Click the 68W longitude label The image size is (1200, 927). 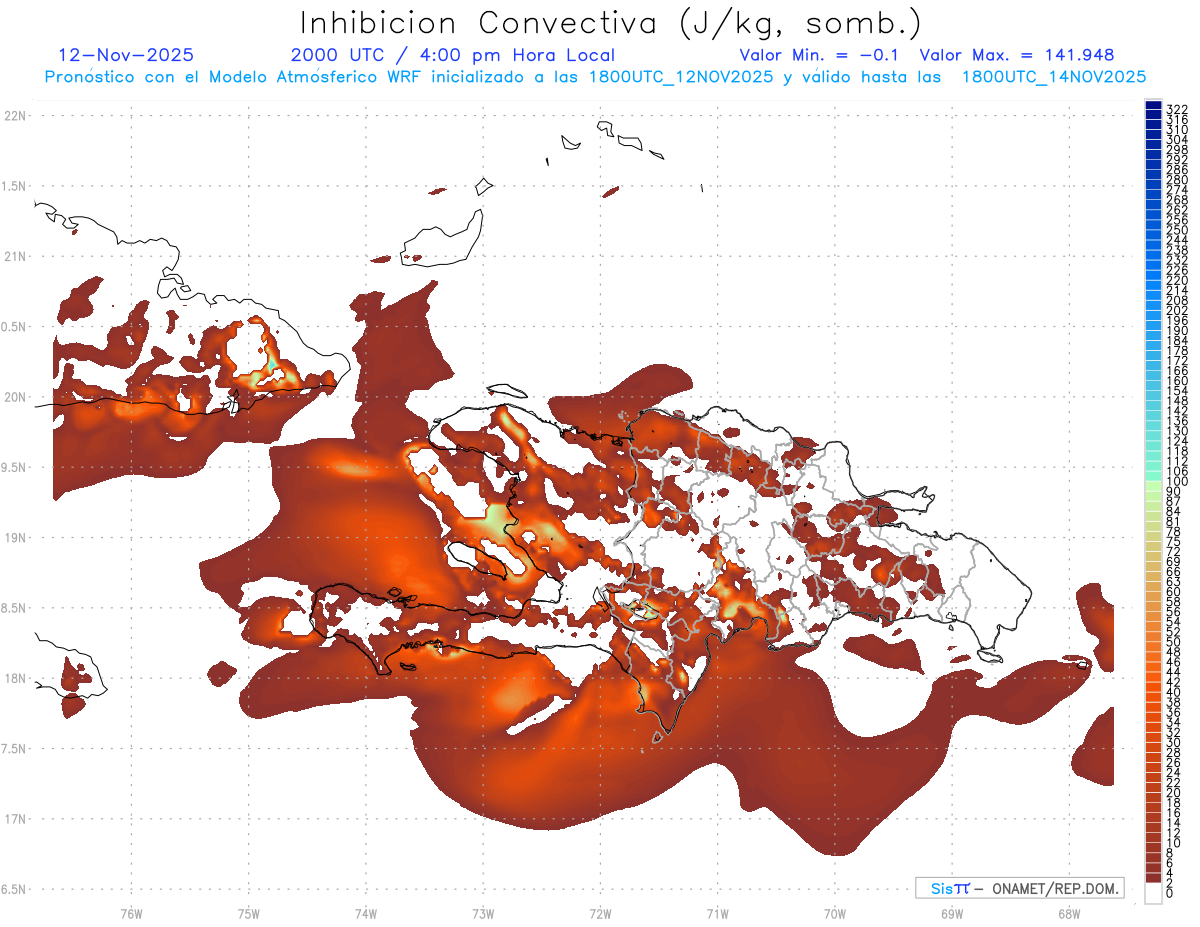1069,913
